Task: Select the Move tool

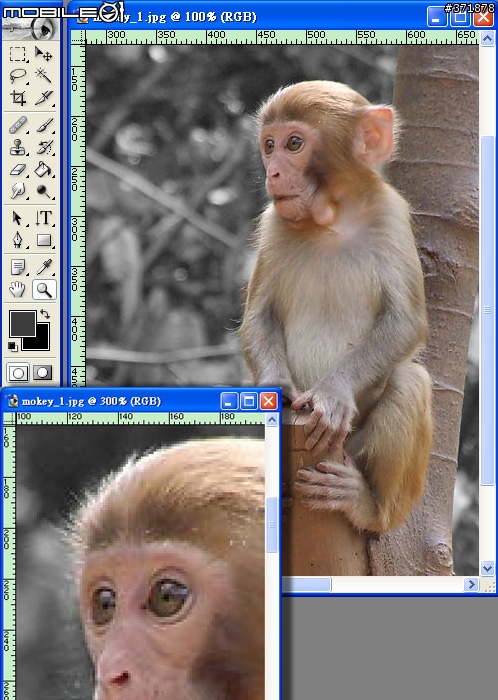Action: point(44,54)
